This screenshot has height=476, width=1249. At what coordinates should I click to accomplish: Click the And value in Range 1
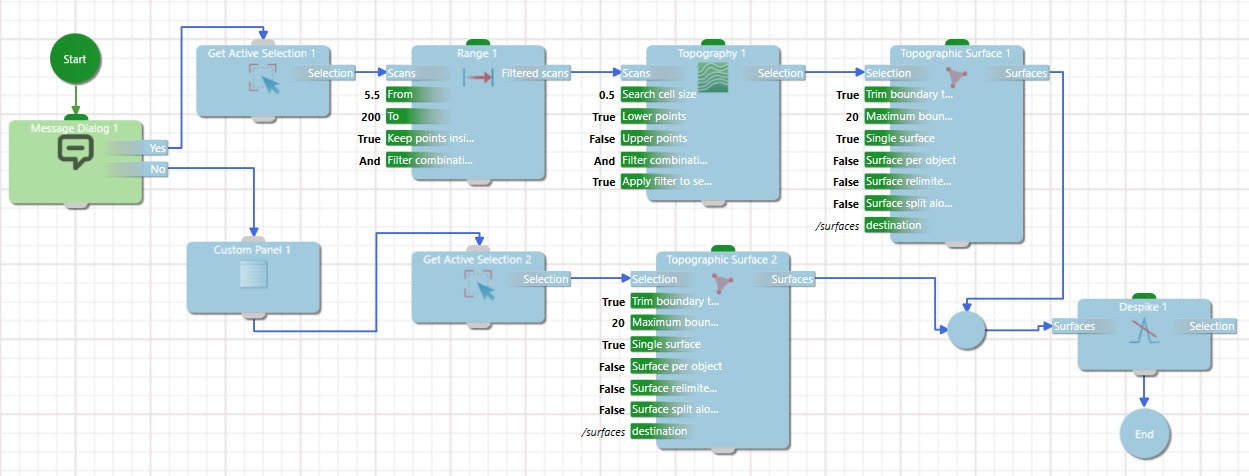(370, 161)
